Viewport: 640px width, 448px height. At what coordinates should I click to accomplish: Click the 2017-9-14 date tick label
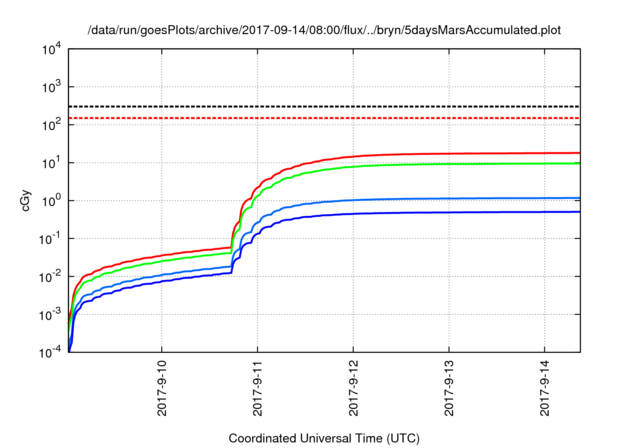tap(545, 388)
